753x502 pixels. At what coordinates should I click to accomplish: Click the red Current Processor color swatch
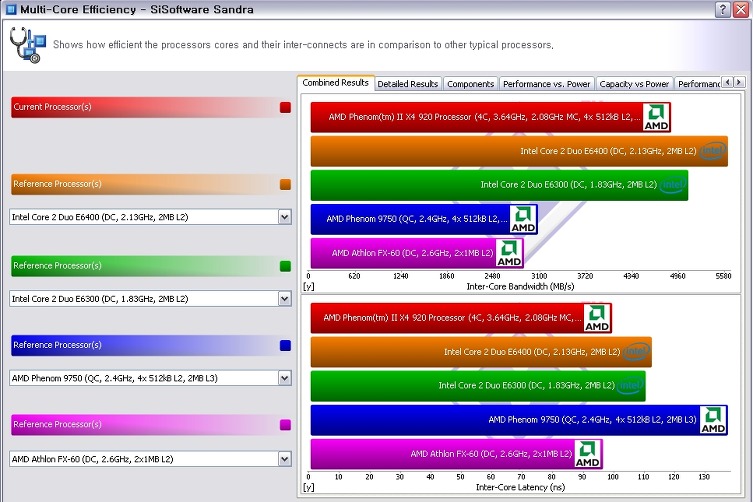point(285,107)
